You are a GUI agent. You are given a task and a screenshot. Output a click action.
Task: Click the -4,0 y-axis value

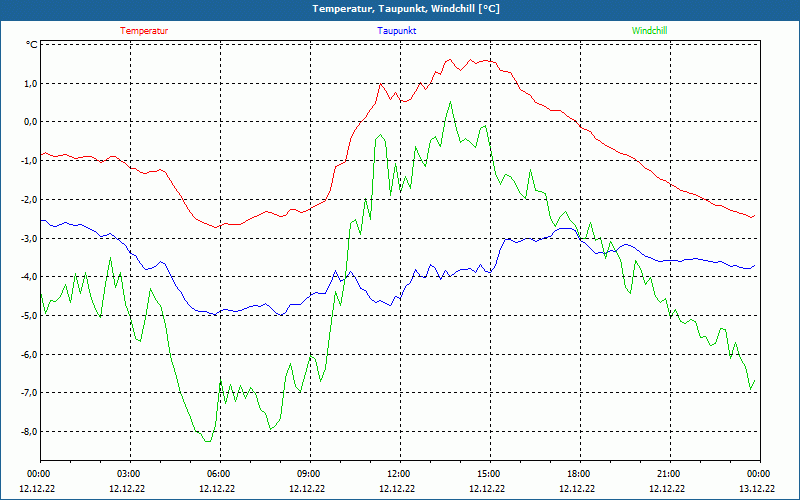[x=29, y=277]
